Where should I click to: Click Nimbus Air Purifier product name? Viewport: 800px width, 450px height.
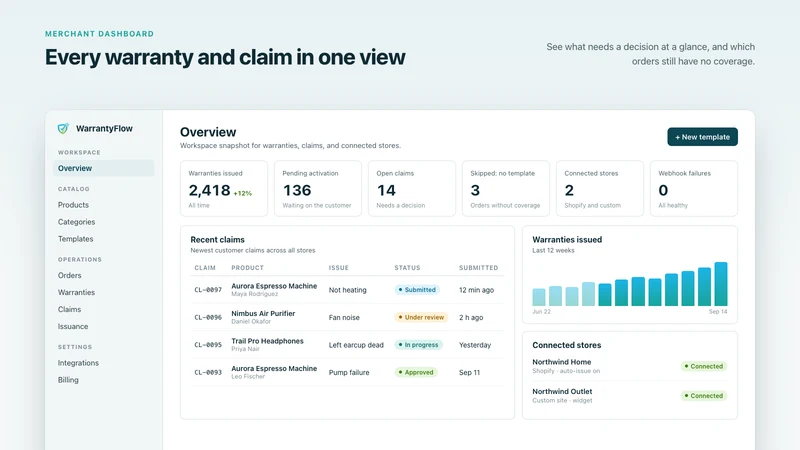click(263, 313)
